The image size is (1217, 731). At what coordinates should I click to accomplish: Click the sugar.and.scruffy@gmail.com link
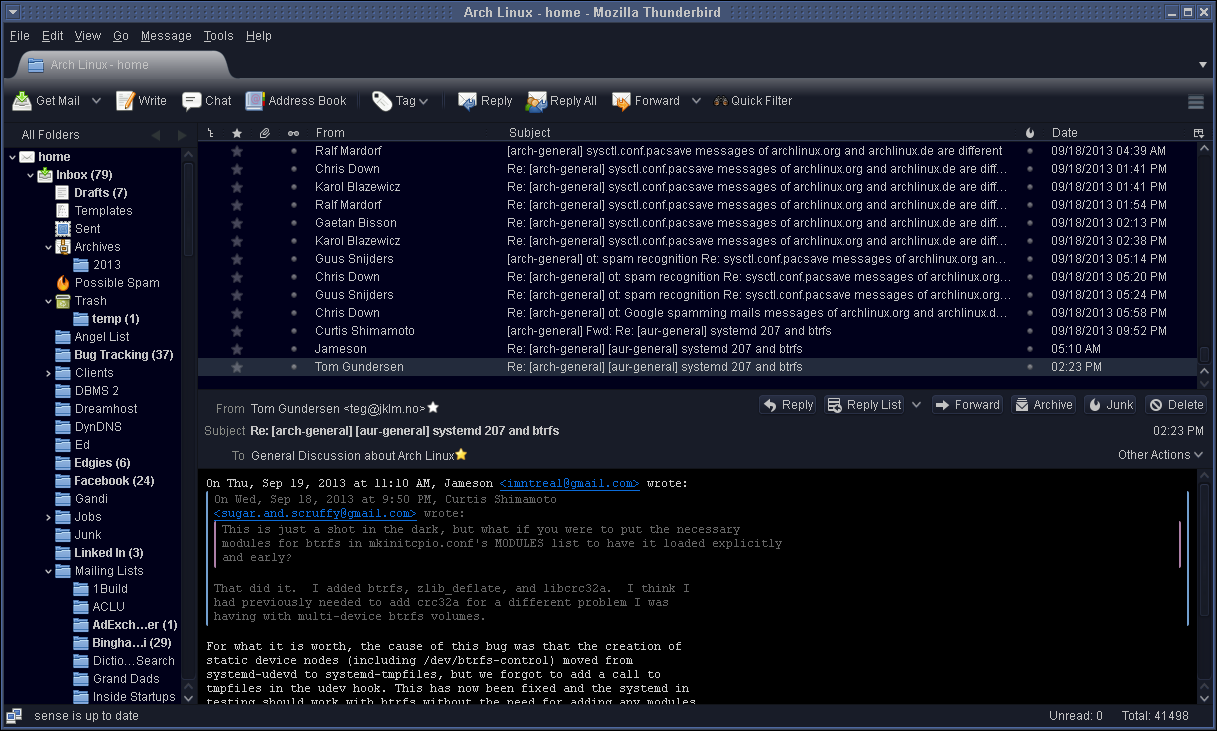(315, 514)
